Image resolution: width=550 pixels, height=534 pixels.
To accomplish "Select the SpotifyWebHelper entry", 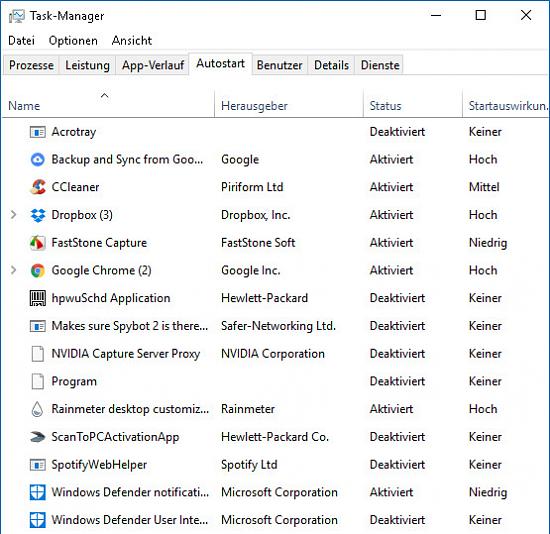I will coord(99,465).
